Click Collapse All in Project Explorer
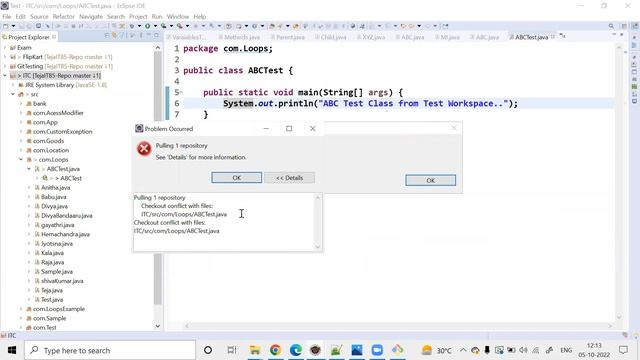 pyautogui.click(x=107, y=36)
